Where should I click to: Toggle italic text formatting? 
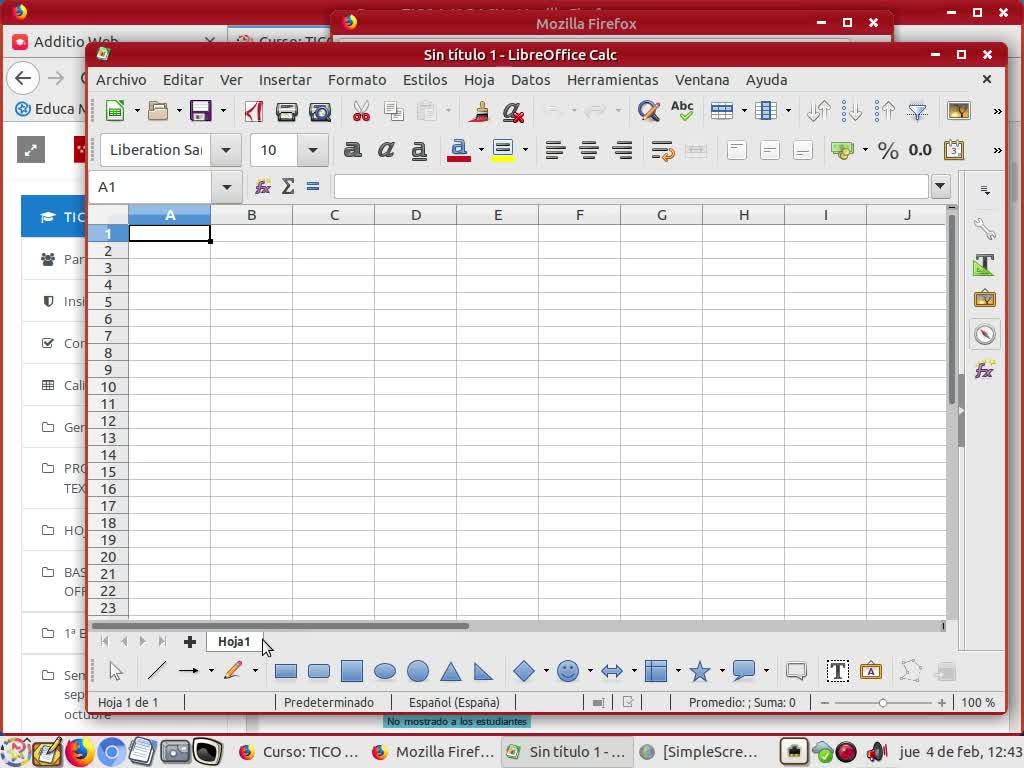[x=386, y=150]
